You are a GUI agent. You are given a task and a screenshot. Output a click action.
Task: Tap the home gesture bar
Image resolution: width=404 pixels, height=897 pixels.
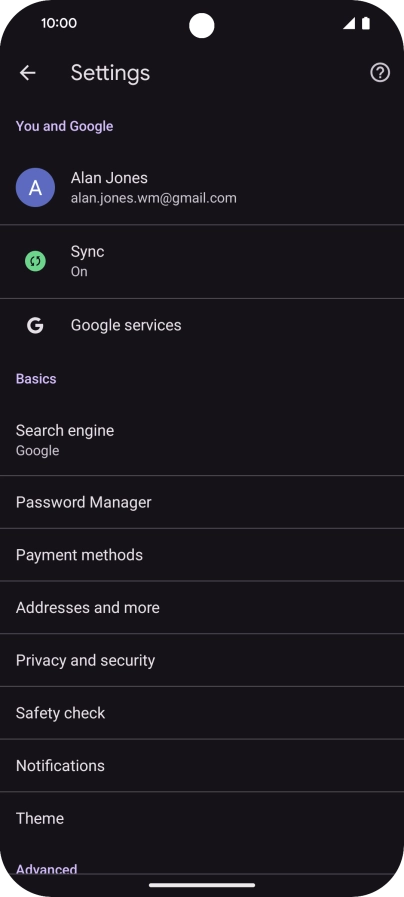point(202,885)
